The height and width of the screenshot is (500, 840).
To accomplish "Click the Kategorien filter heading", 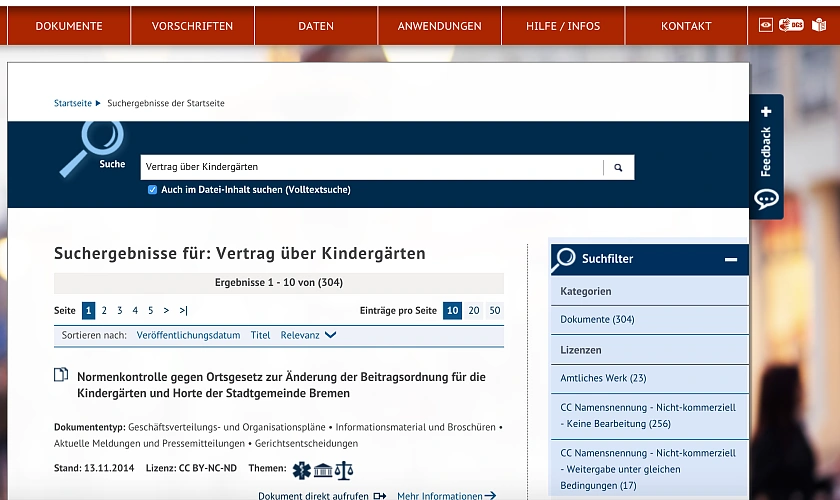I will (x=586, y=292).
